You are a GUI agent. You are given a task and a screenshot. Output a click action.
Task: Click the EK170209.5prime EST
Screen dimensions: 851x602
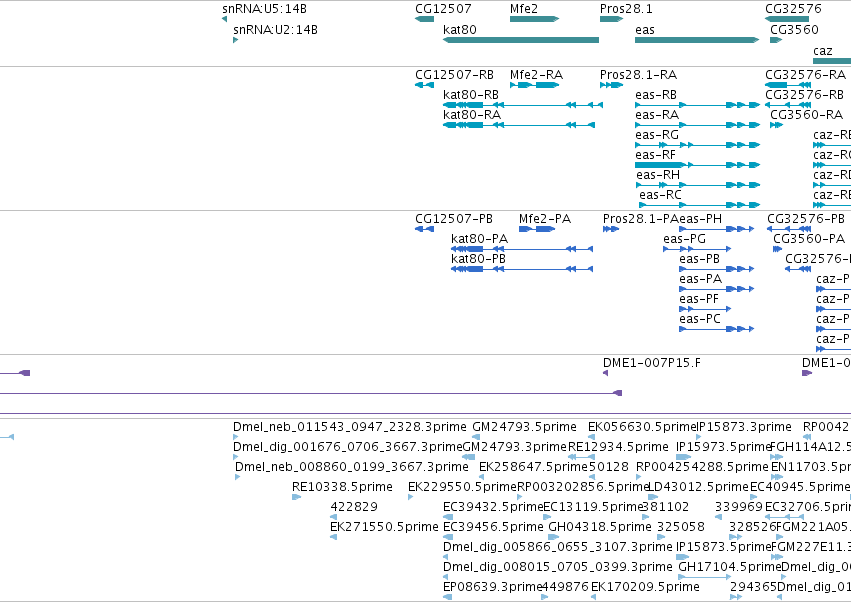pyautogui.click(x=594, y=597)
